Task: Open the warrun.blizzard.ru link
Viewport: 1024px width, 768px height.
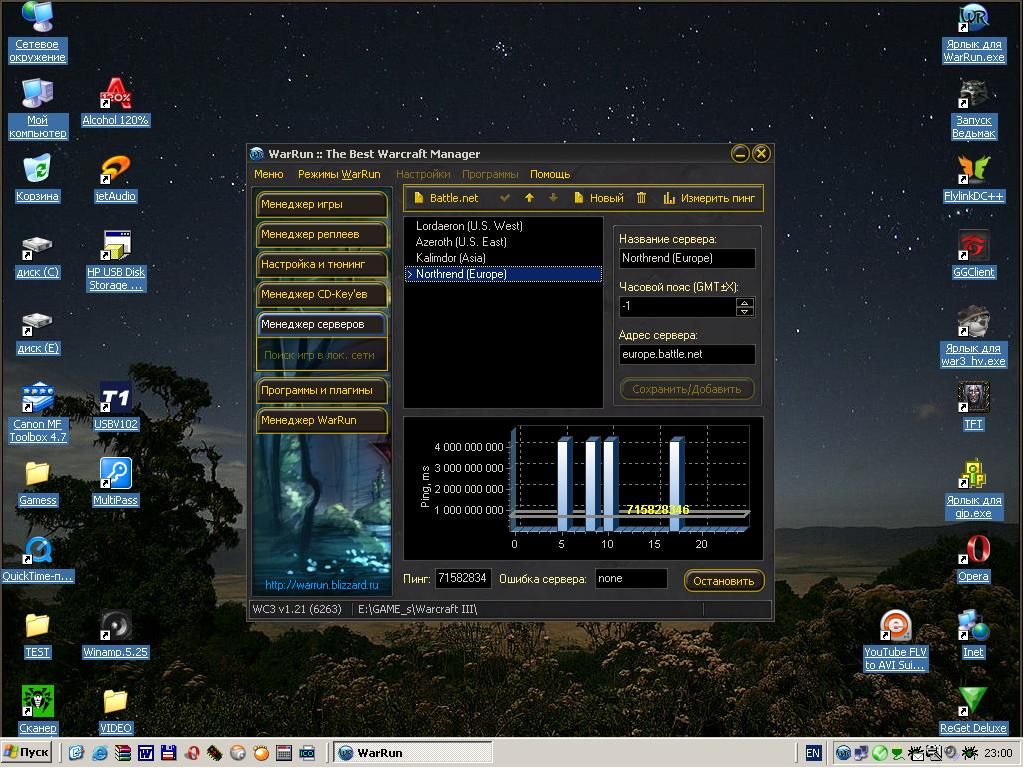Action: tap(322, 585)
